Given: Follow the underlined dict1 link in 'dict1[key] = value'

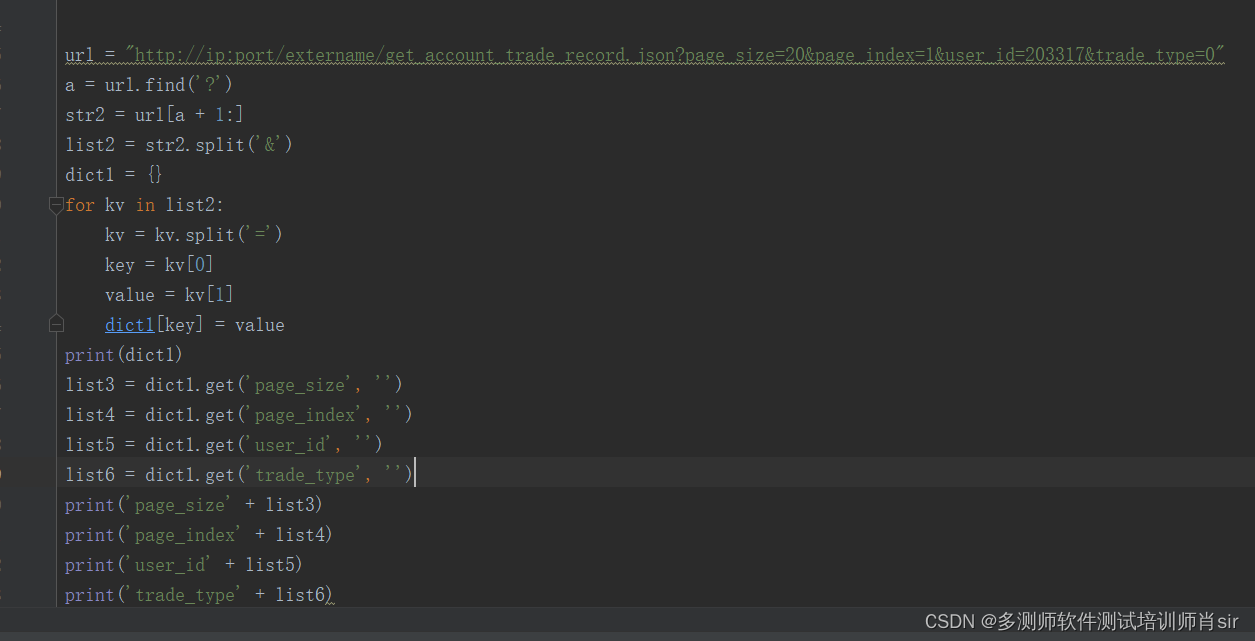Looking at the screenshot, I should [130, 325].
